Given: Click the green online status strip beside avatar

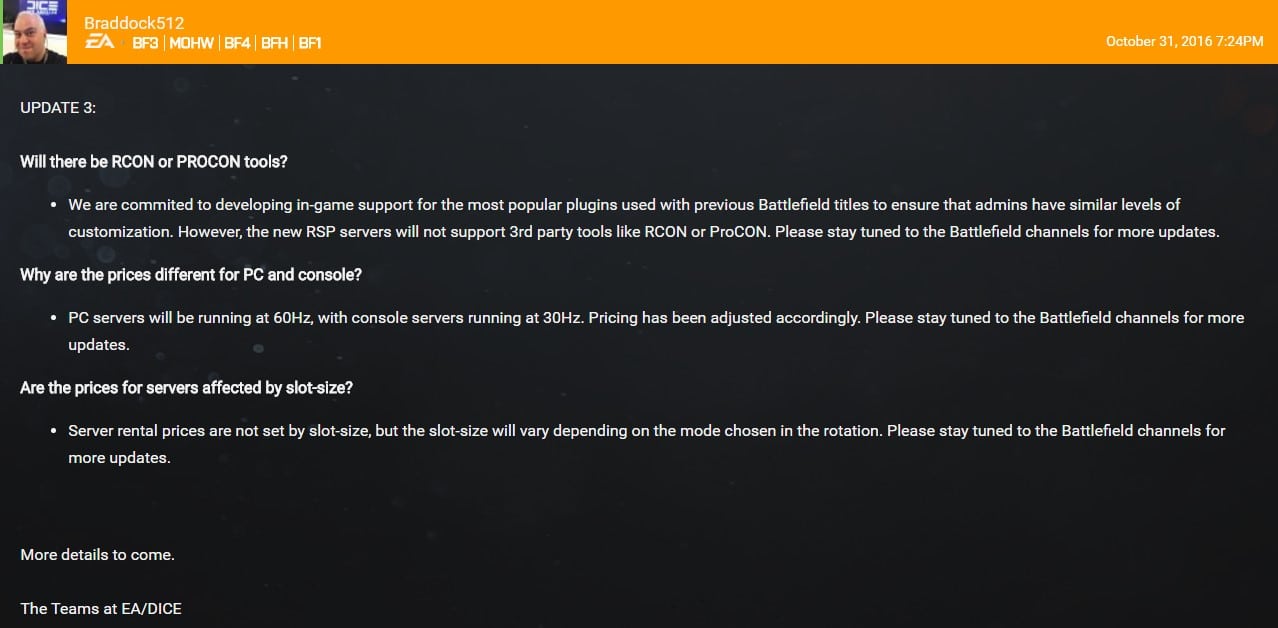Looking at the screenshot, I should click(2, 32).
